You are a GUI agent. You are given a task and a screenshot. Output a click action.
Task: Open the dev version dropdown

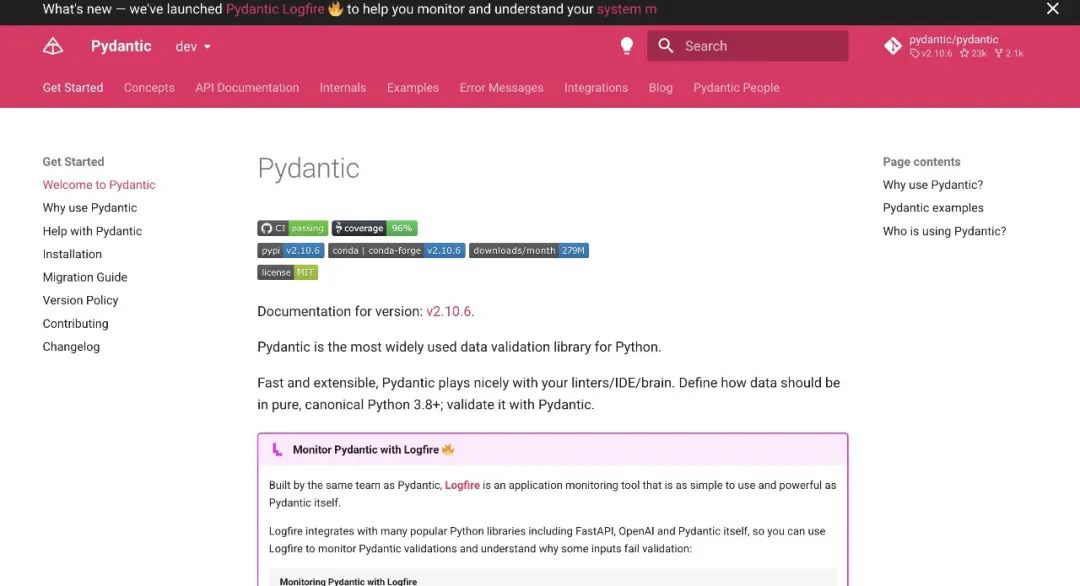(x=193, y=47)
